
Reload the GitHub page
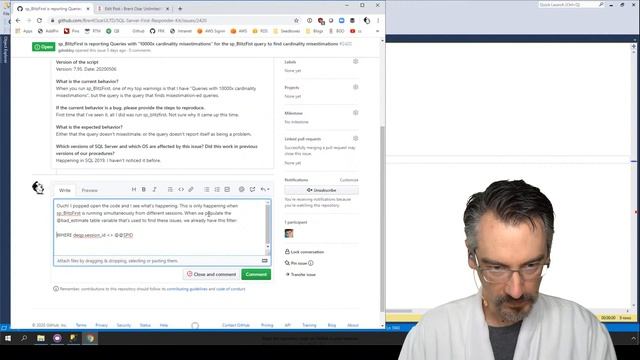39,20
